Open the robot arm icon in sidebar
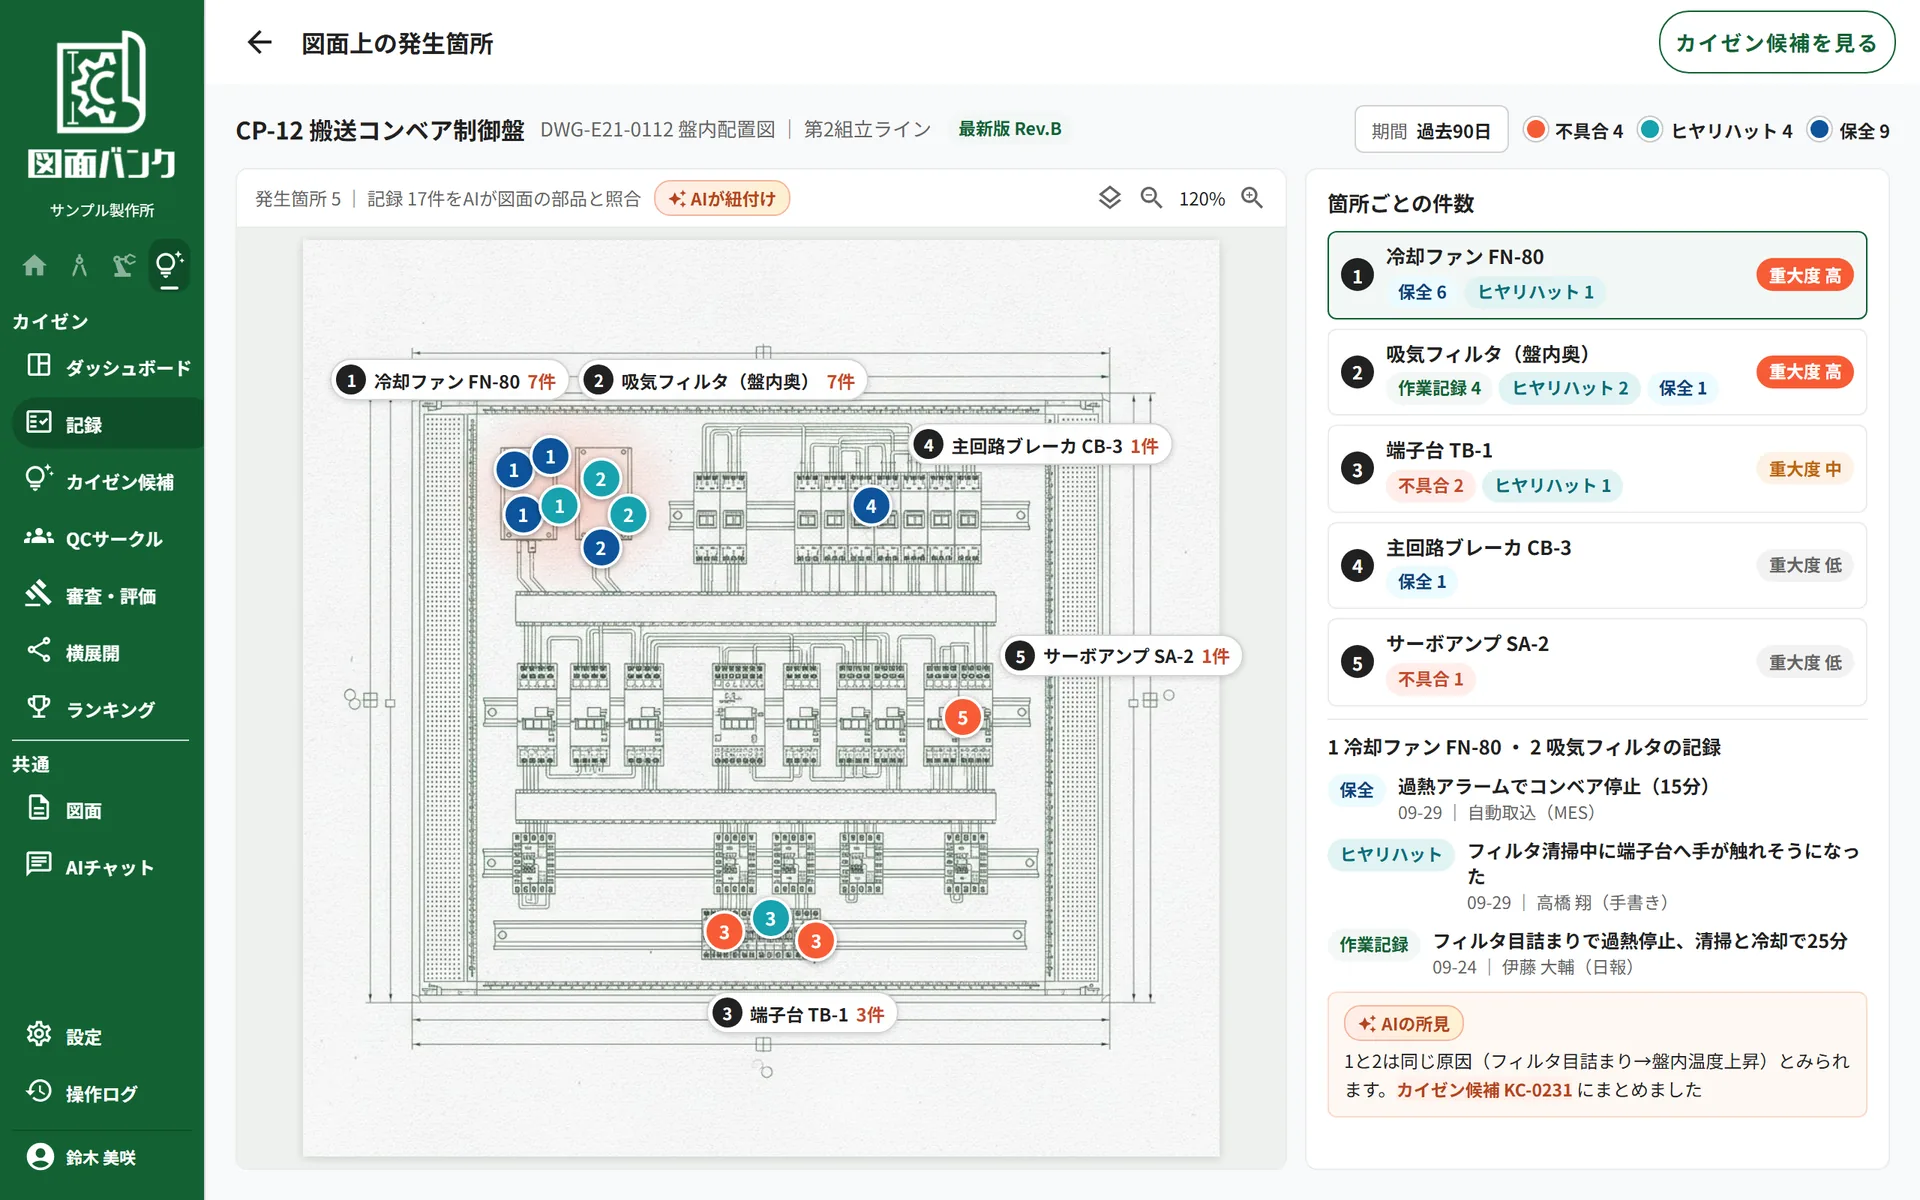 [124, 265]
